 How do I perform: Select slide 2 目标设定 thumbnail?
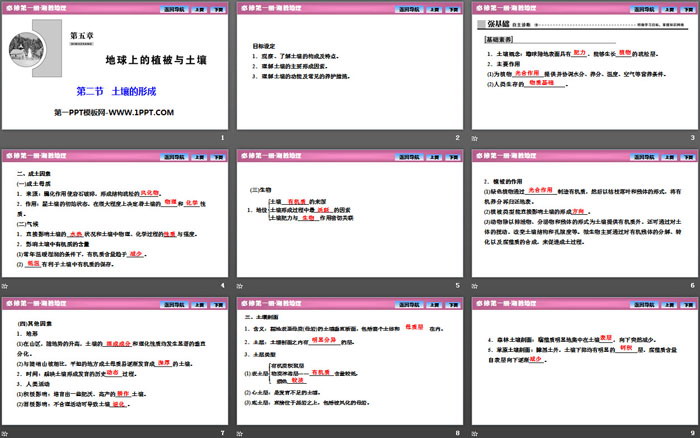click(349, 72)
